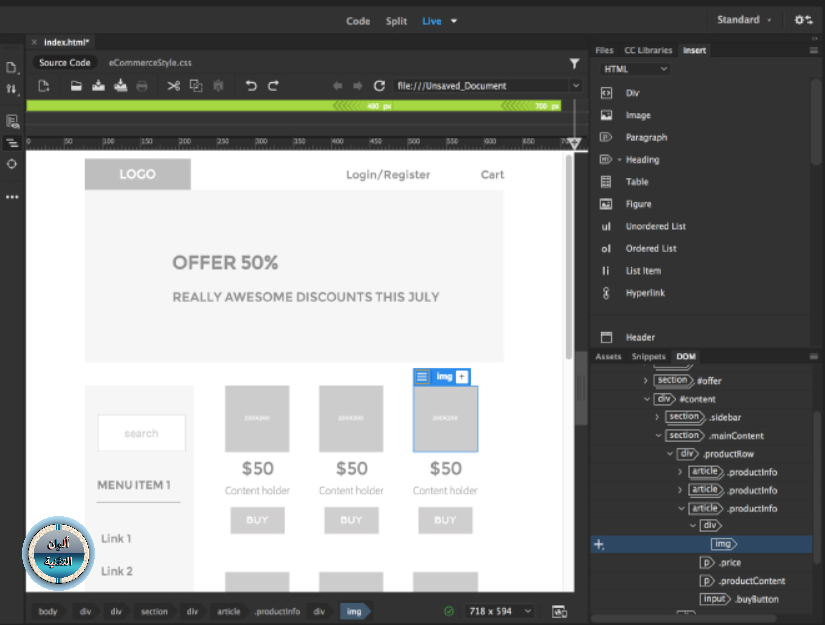This screenshot has height=625, width=825.
Task: Click the undo arrow icon
Action: coord(251,86)
